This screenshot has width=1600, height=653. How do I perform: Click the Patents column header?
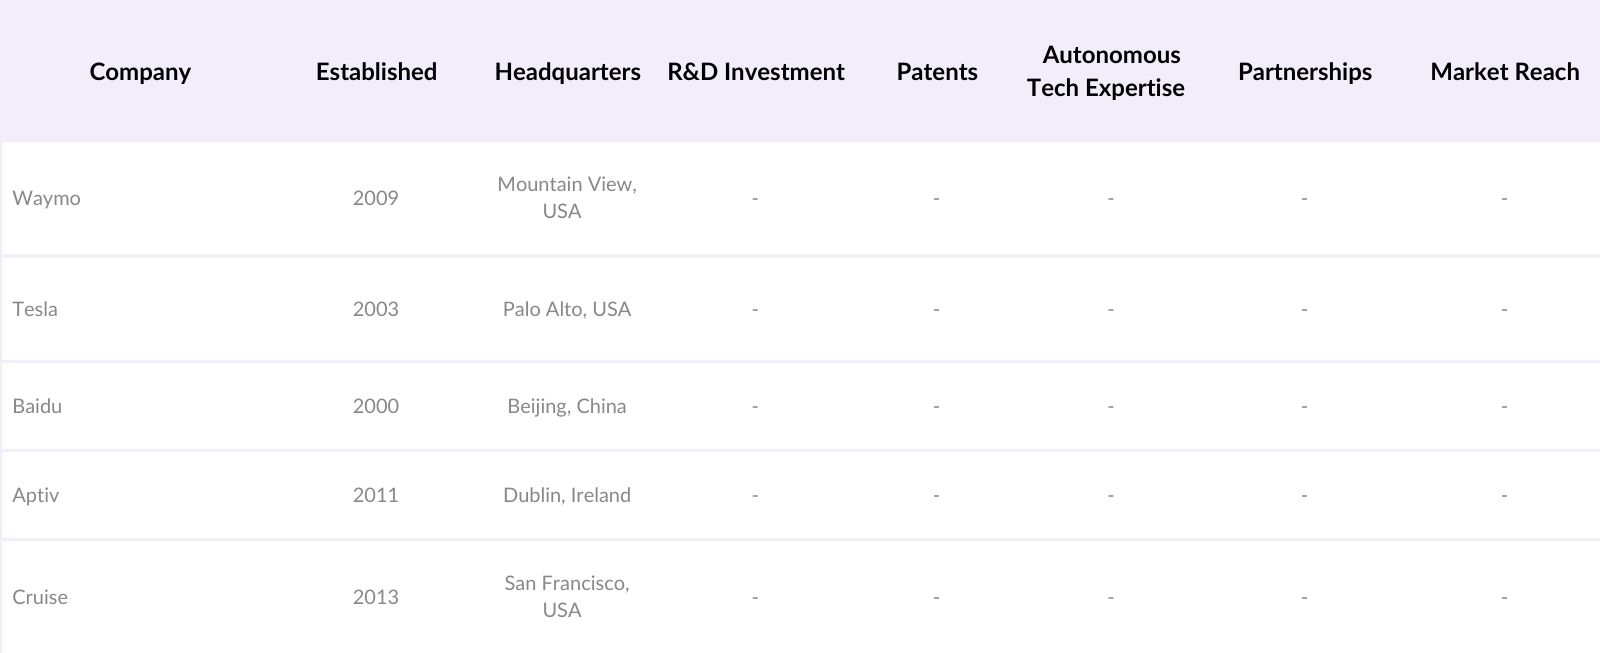click(x=936, y=71)
